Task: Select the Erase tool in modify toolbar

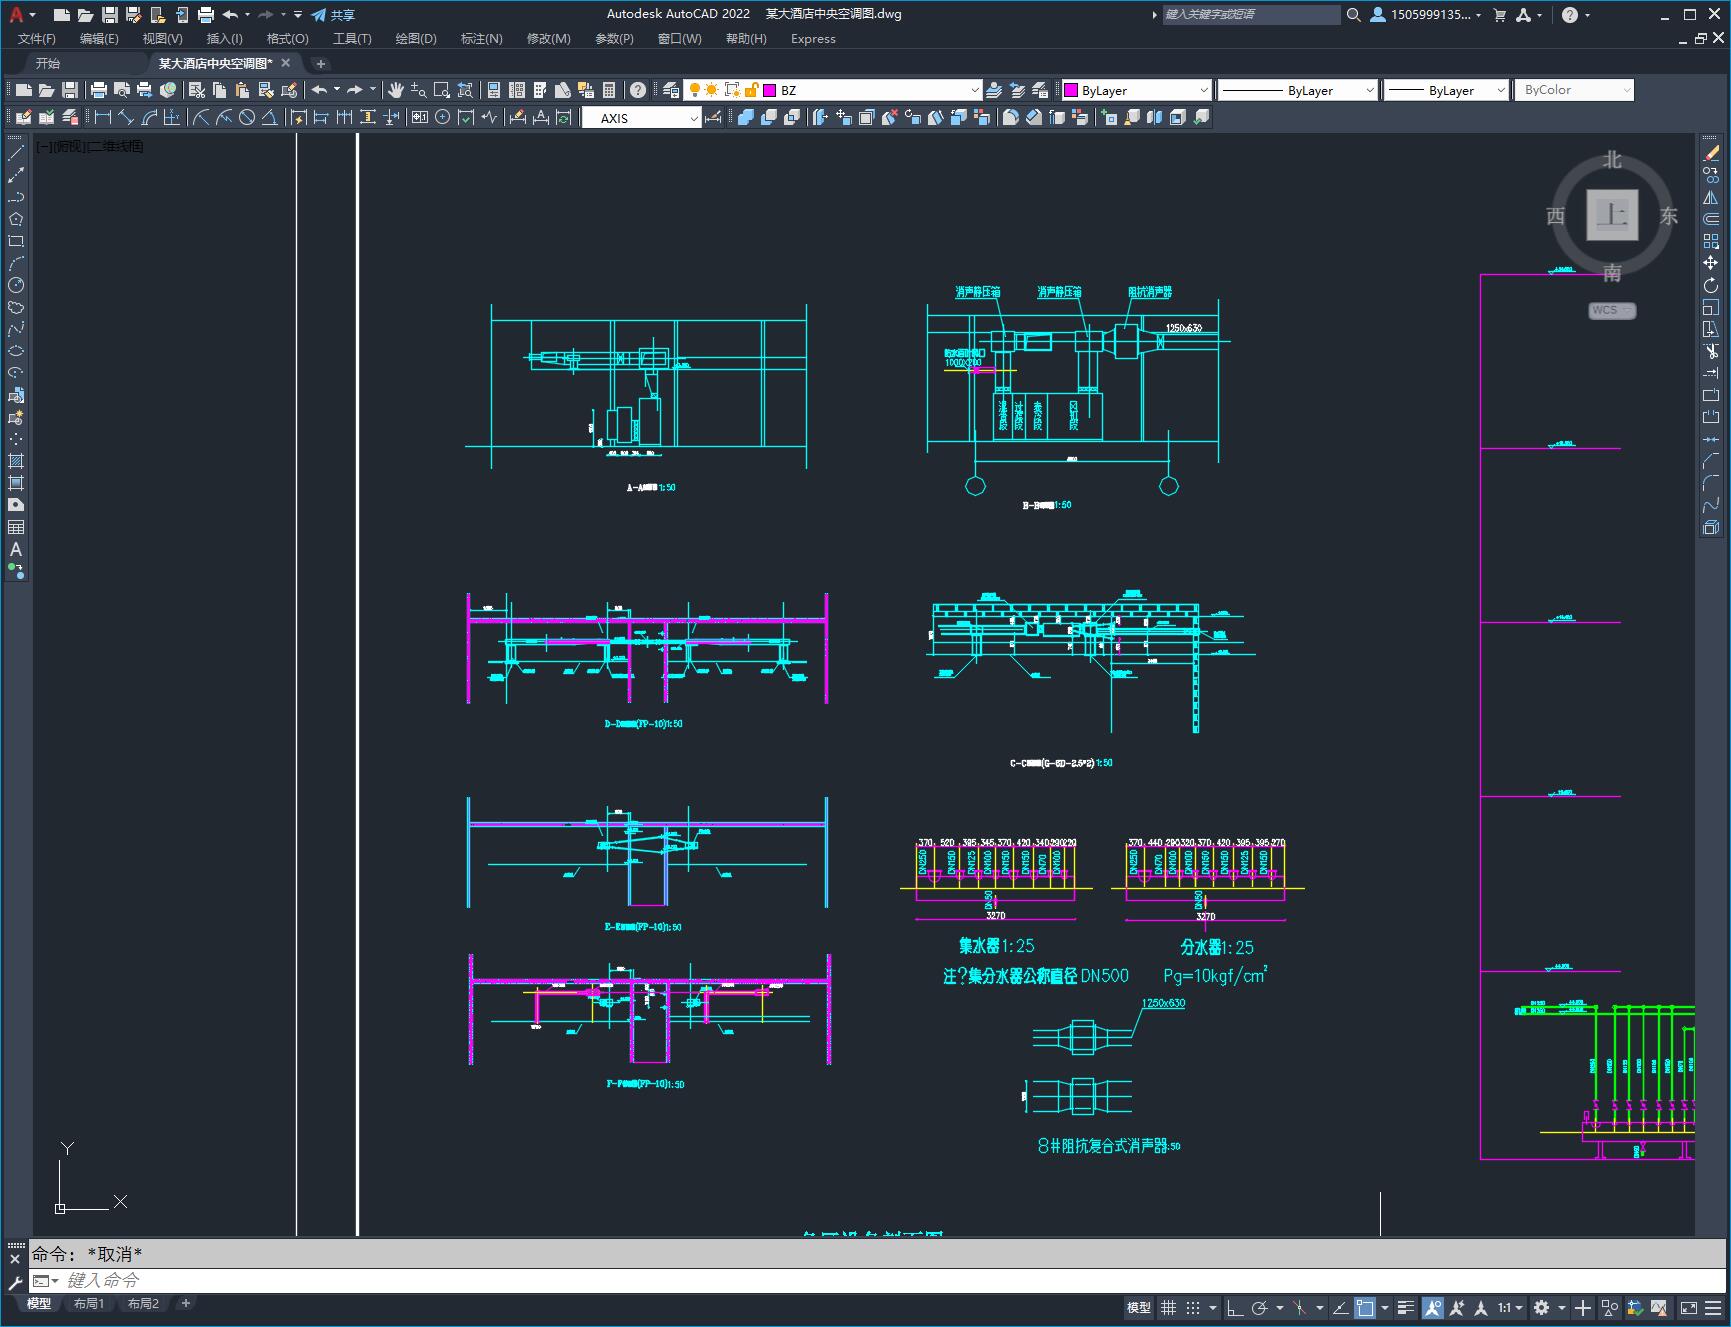Action: [1711, 153]
